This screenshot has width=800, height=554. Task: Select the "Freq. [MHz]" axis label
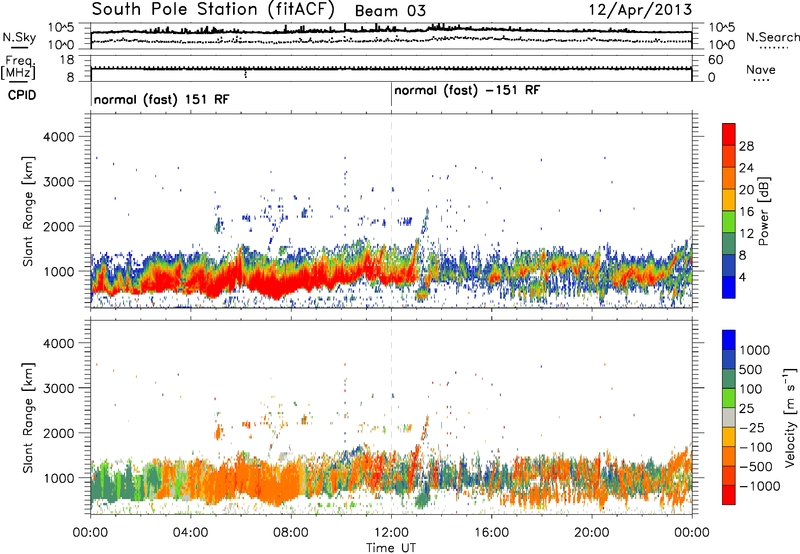click(18, 68)
